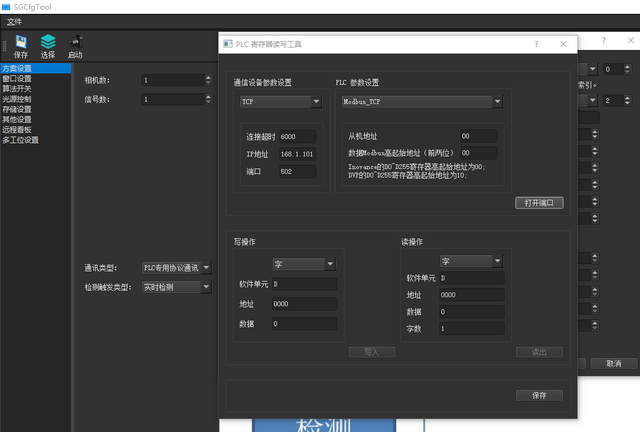Open the 检测触发类型 dropdown

[177, 288]
